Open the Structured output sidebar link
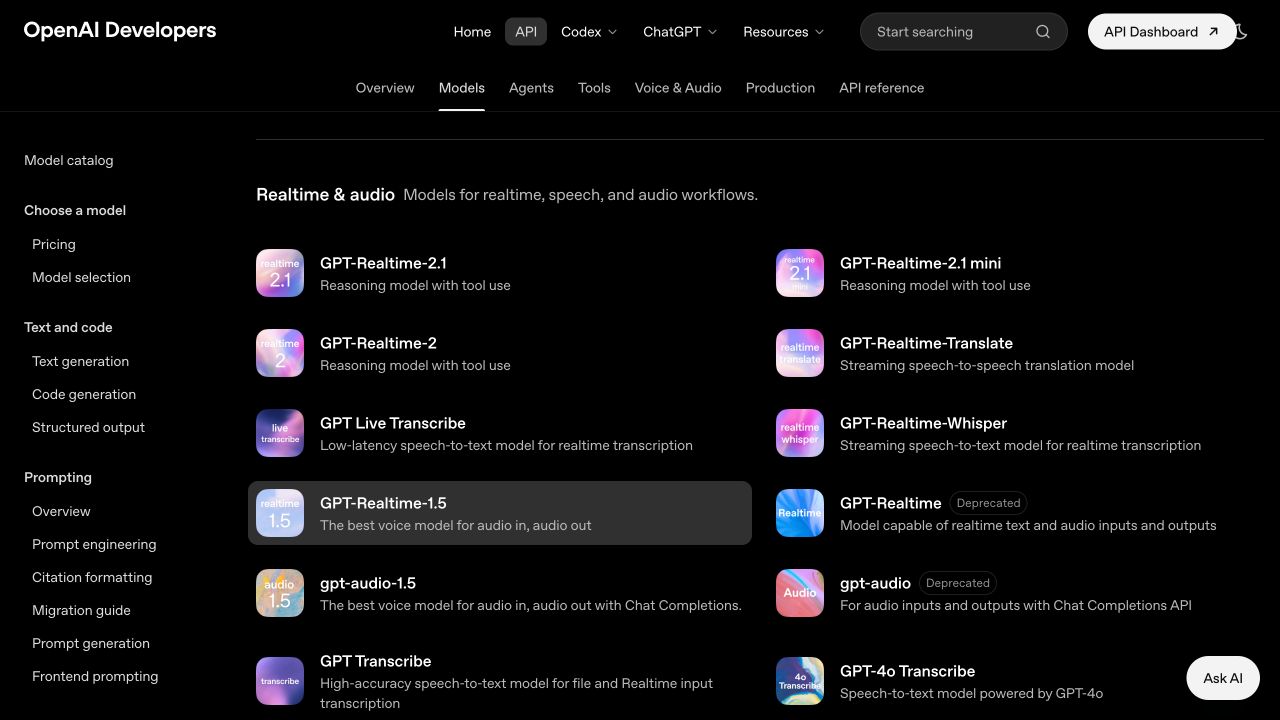 pos(89,427)
